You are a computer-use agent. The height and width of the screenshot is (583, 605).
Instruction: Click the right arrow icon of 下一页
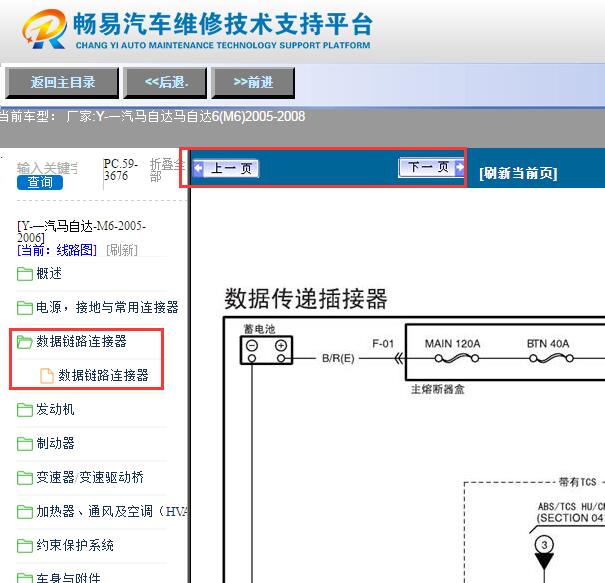click(x=460, y=167)
